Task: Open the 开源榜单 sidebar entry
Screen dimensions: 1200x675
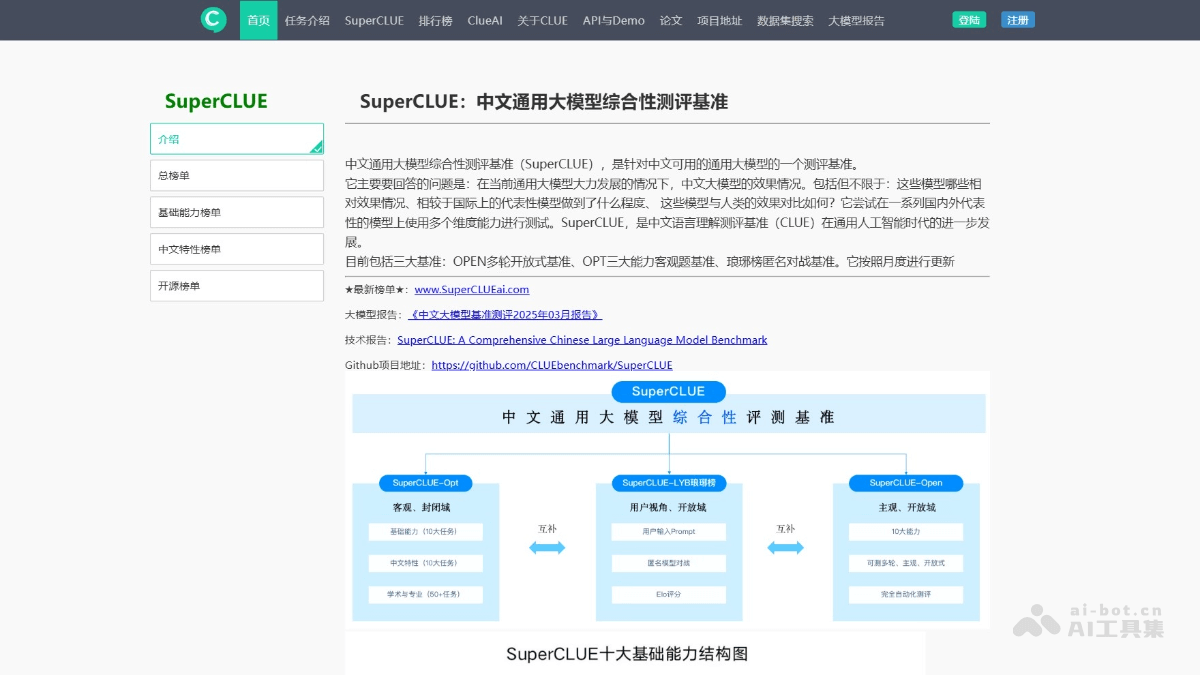Action: [236, 286]
